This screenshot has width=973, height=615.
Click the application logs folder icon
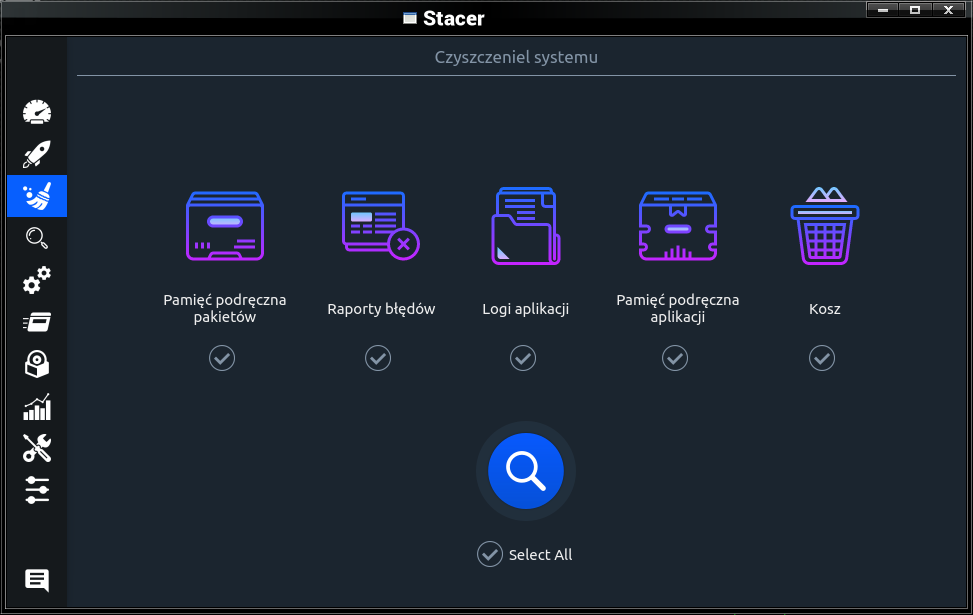(526, 226)
